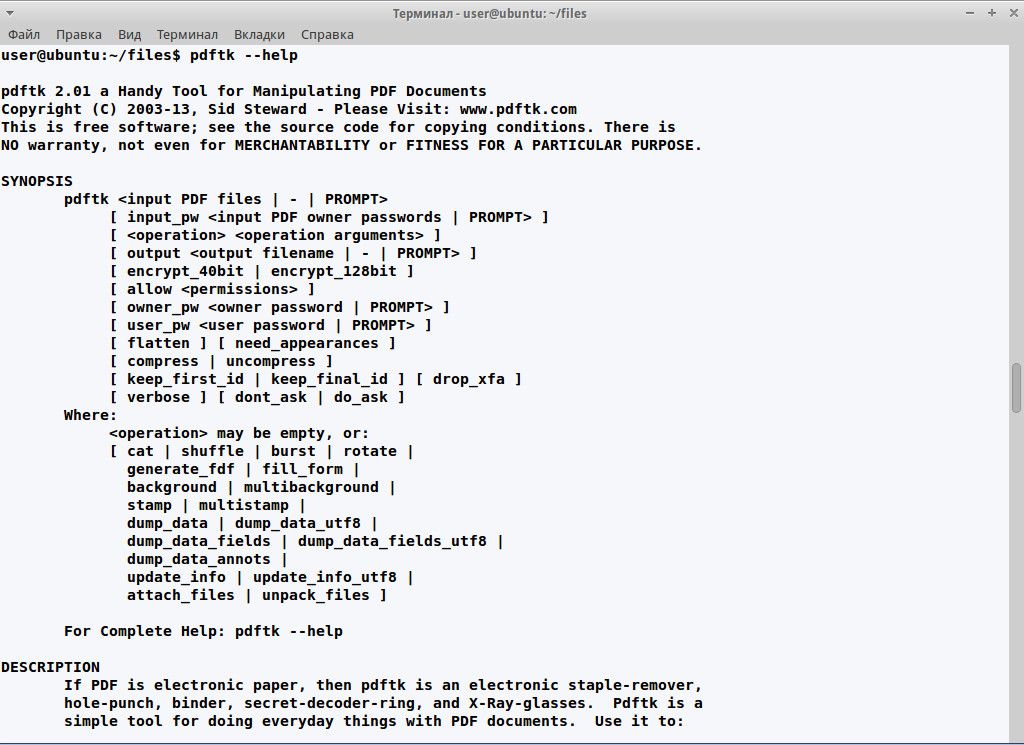Open the Файл menu
Image resolution: width=1024 pixels, height=745 pixels.
pyautogui.click(x=24, y=35)
